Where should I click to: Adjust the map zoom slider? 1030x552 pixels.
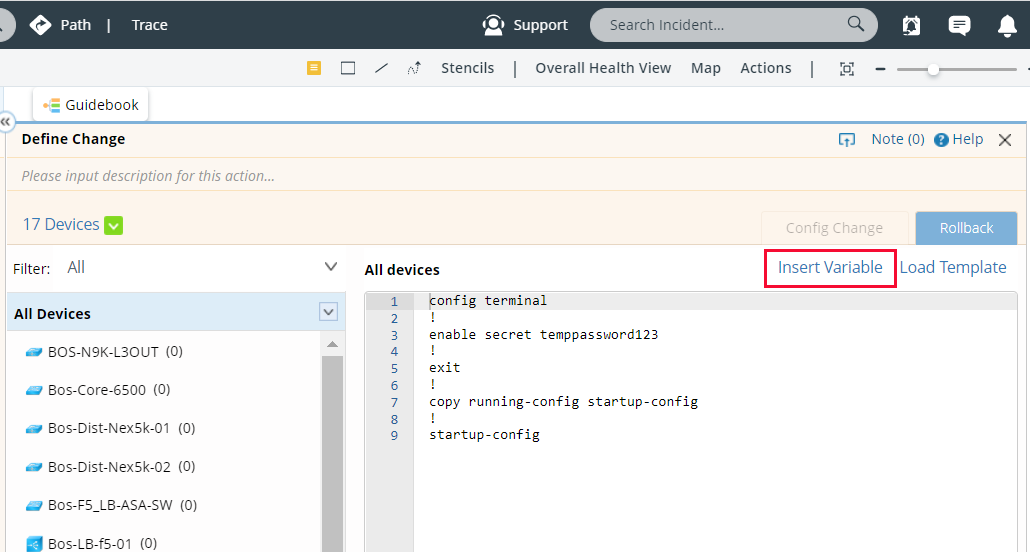click(x=933, y=69)
